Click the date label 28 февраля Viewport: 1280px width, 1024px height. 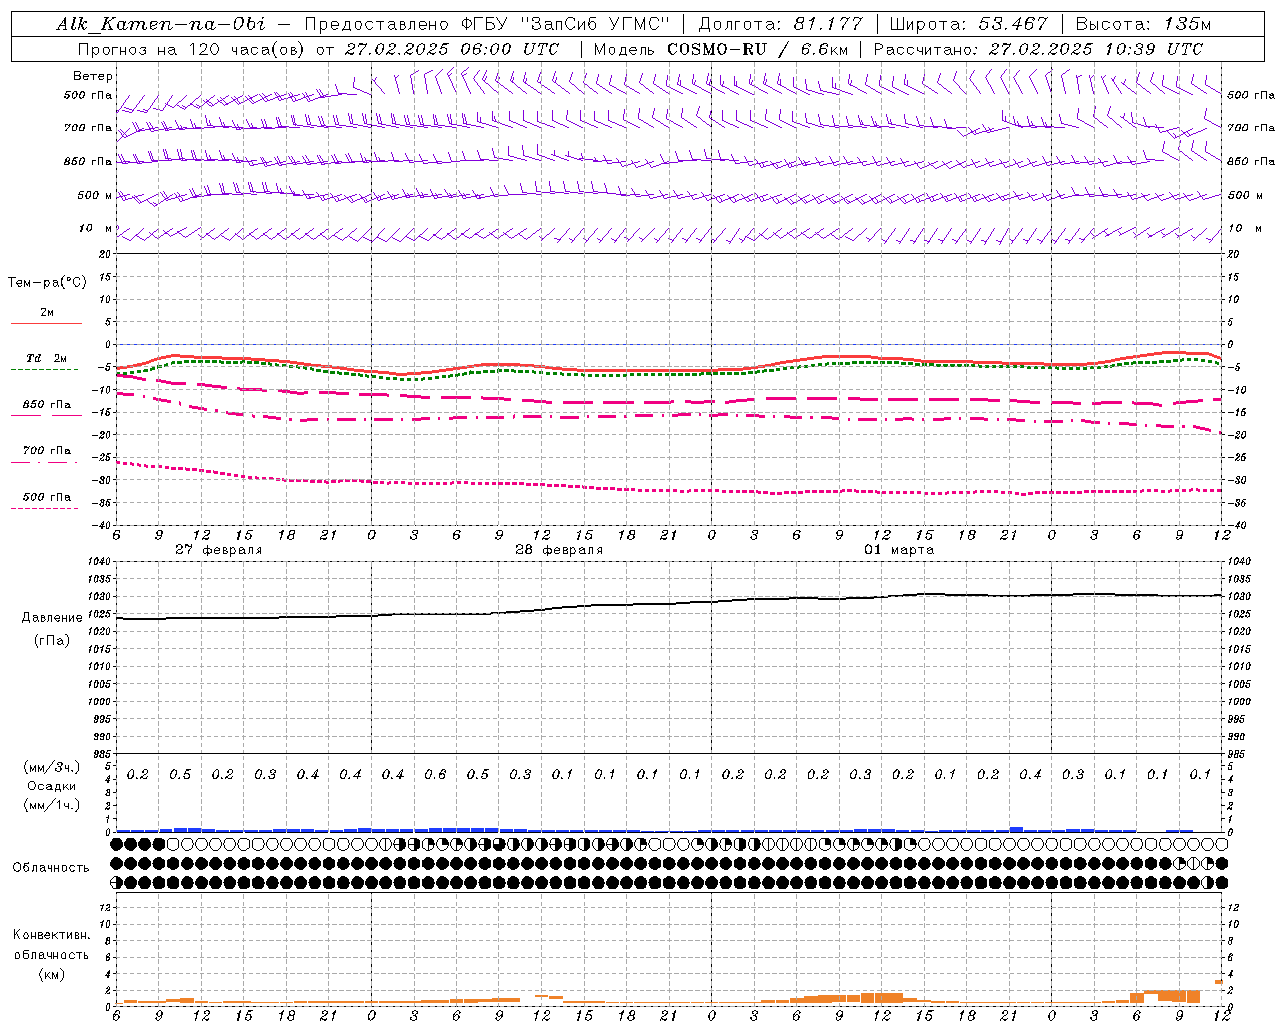pyautogui.click(x=558, y=550)
